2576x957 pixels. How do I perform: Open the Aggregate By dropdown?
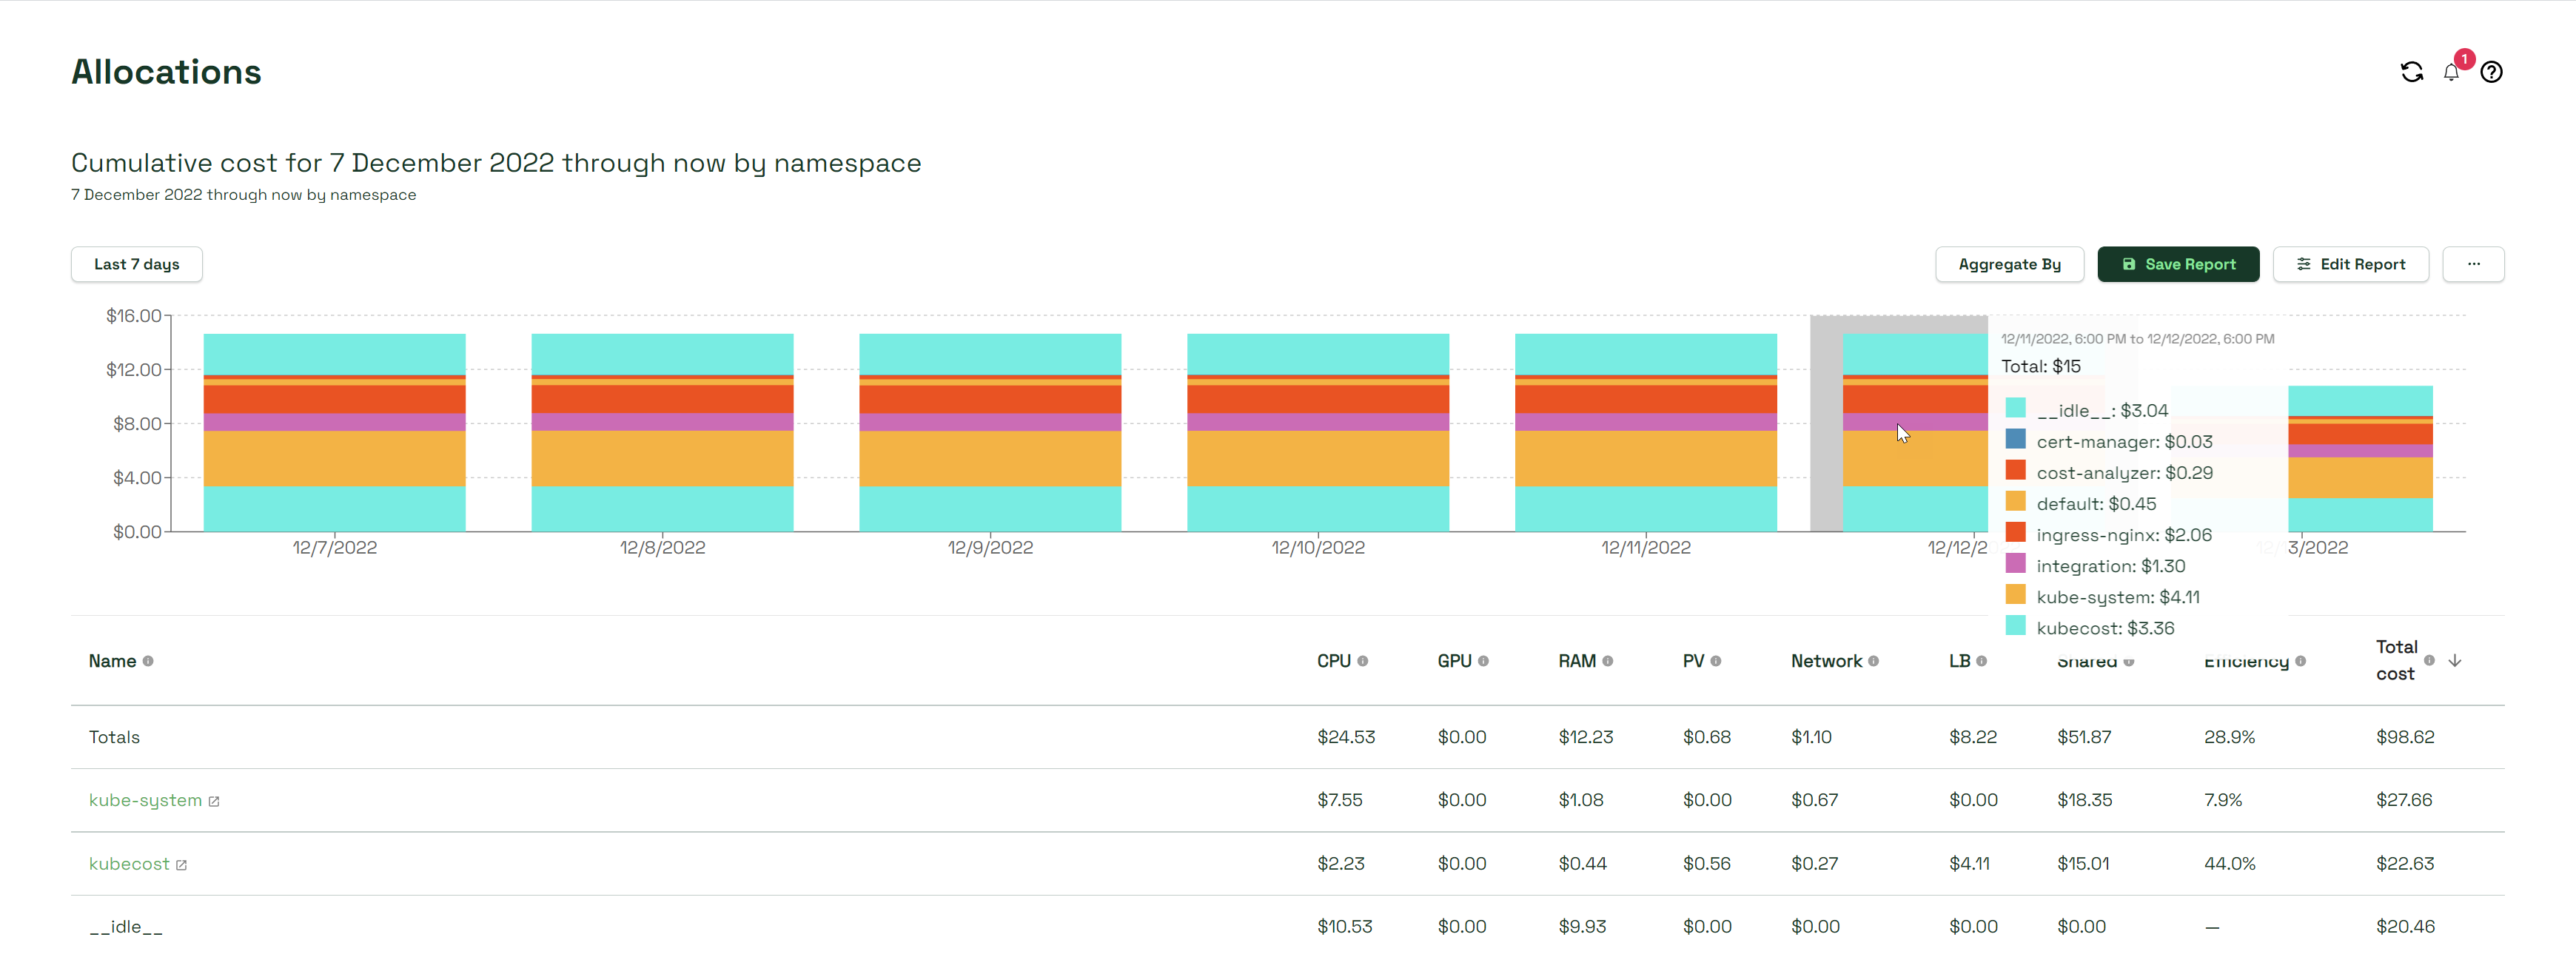coord(2009,264)
